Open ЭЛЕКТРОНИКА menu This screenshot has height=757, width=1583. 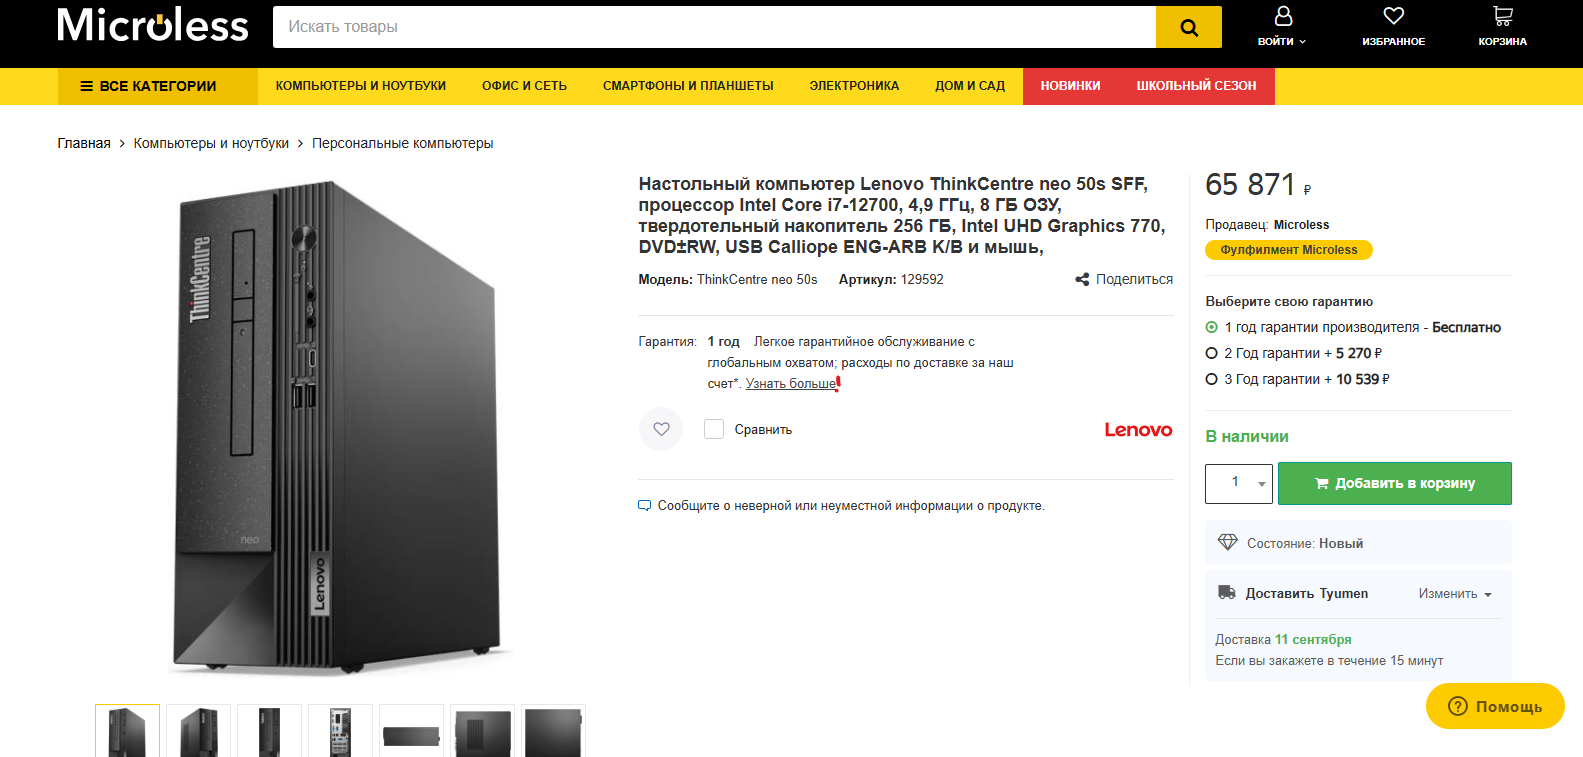[x=854, y=86]
